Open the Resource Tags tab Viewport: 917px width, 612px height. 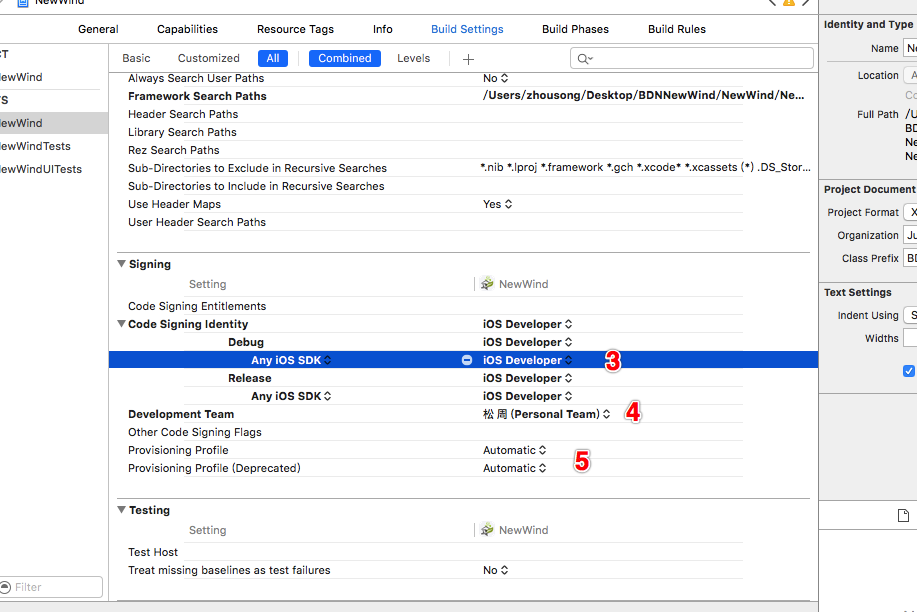[x=295, y=29]
